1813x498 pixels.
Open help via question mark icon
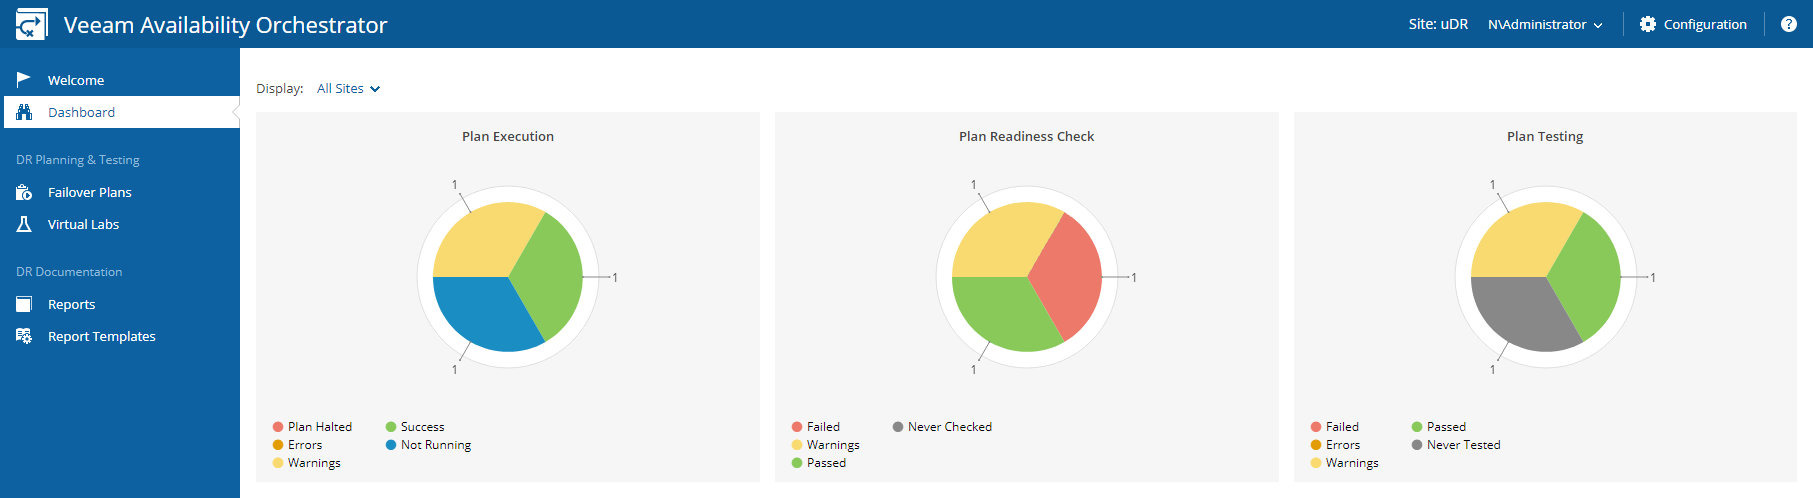[1789, 24]
